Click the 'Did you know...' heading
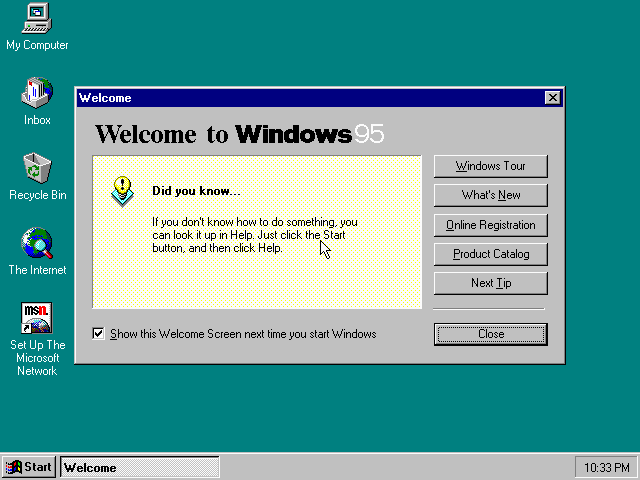This screenshot has width=640, height=480. pos(196,191)
